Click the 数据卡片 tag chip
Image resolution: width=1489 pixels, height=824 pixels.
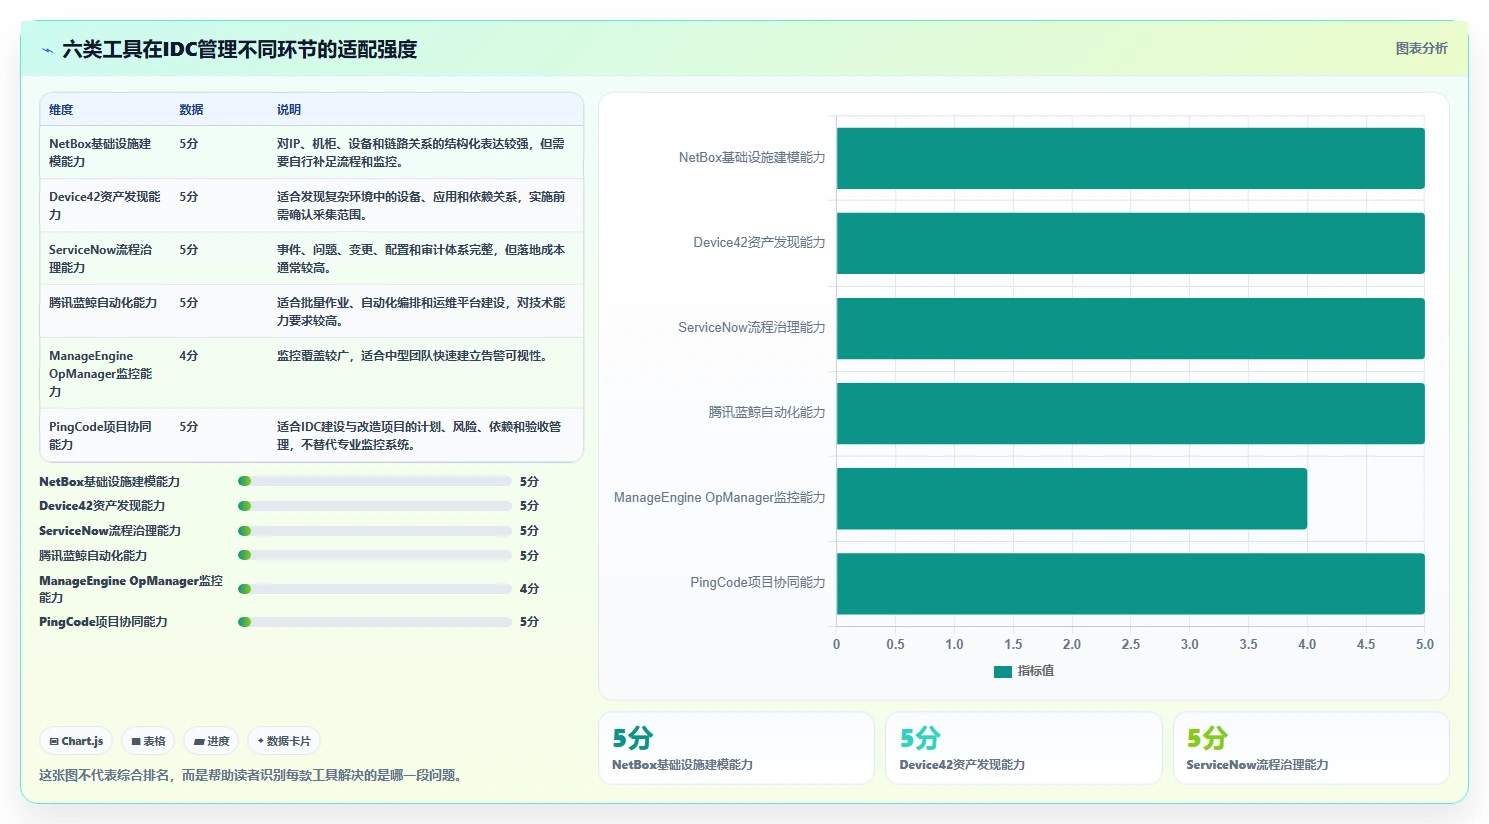[284, 741]
